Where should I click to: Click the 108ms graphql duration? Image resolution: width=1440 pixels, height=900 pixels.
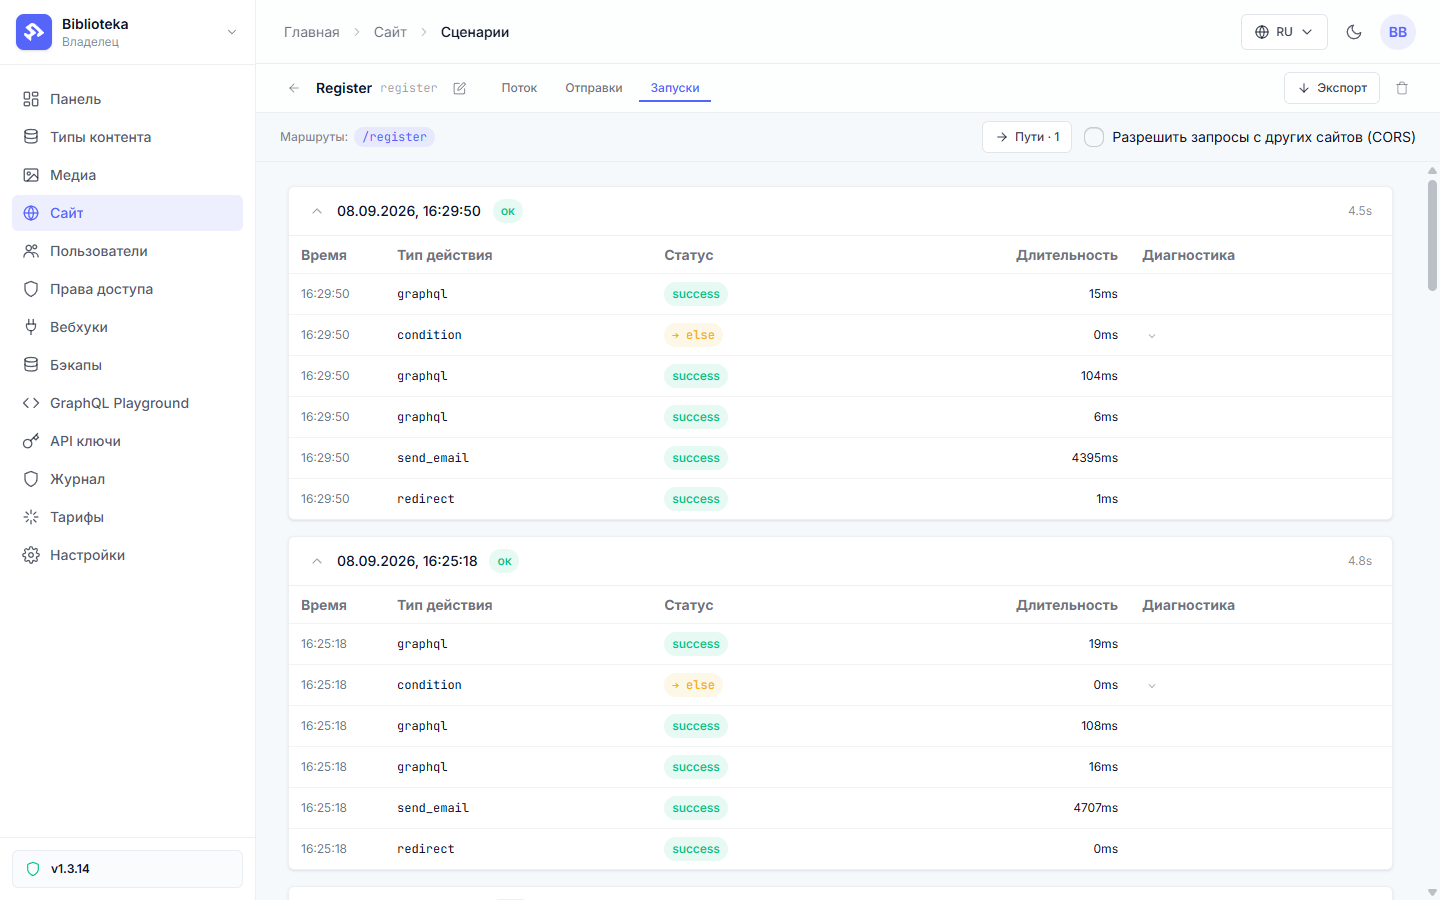point(1099,726)
